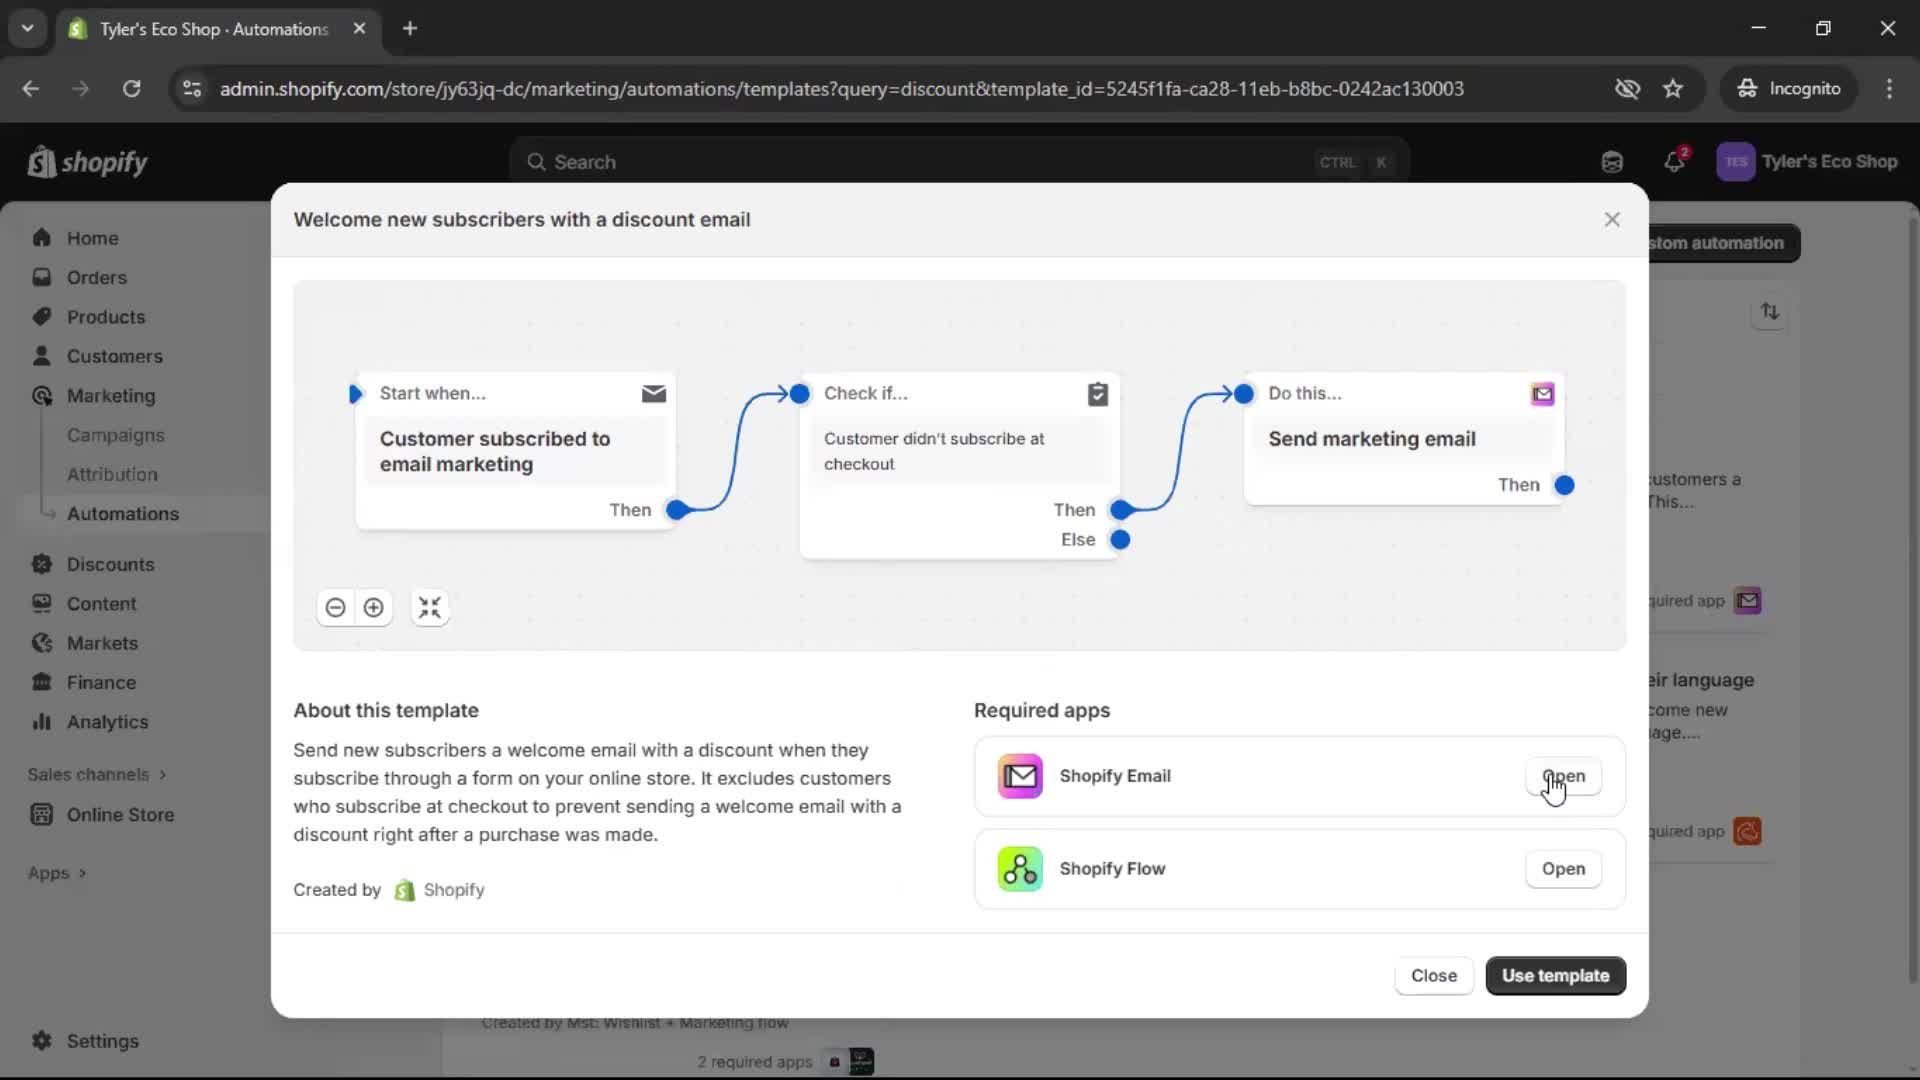
Task: Click the sort icon above the templates list
Action: click(1768, 312)
